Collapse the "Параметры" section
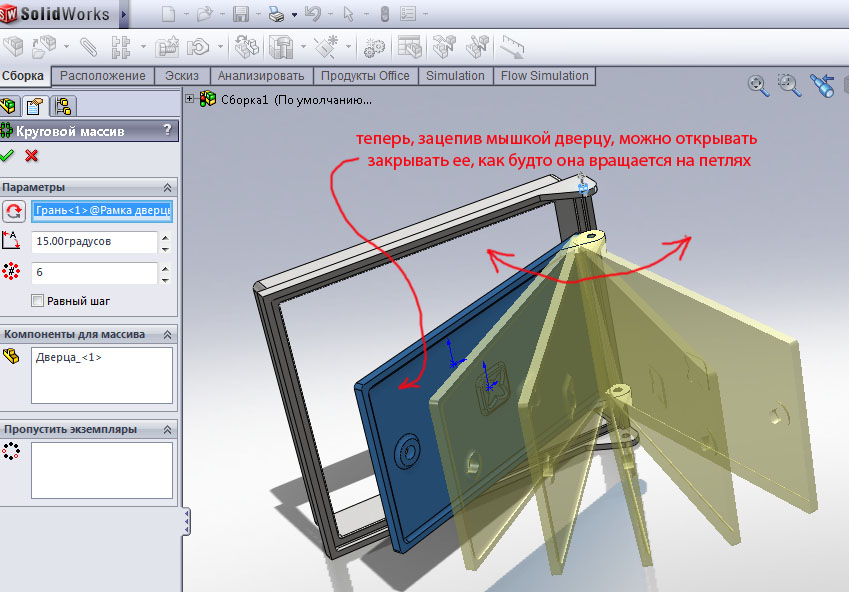 pos(167,188)
